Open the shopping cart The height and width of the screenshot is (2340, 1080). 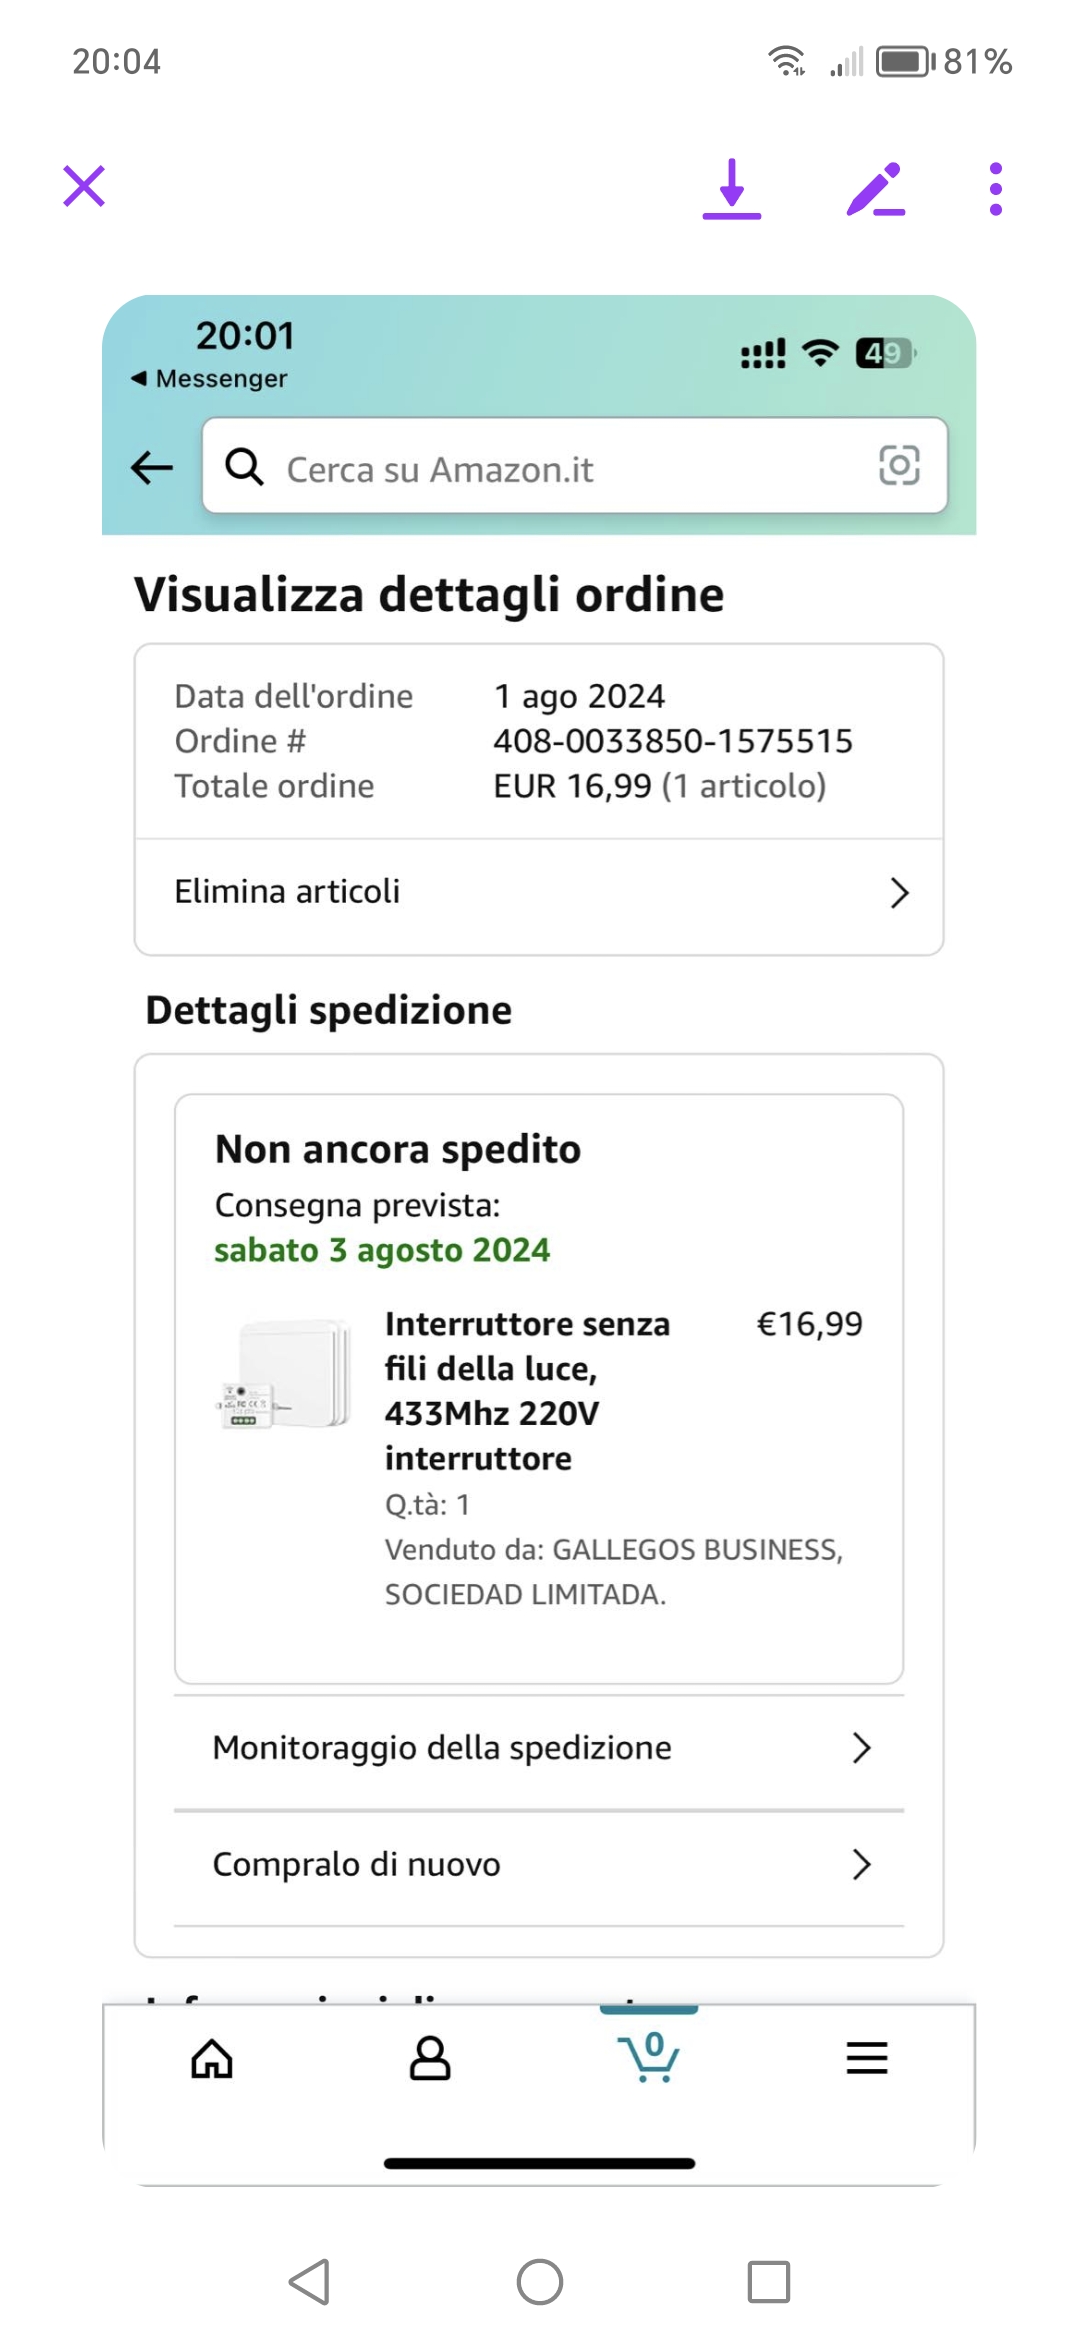click(x=650, y=2057)
